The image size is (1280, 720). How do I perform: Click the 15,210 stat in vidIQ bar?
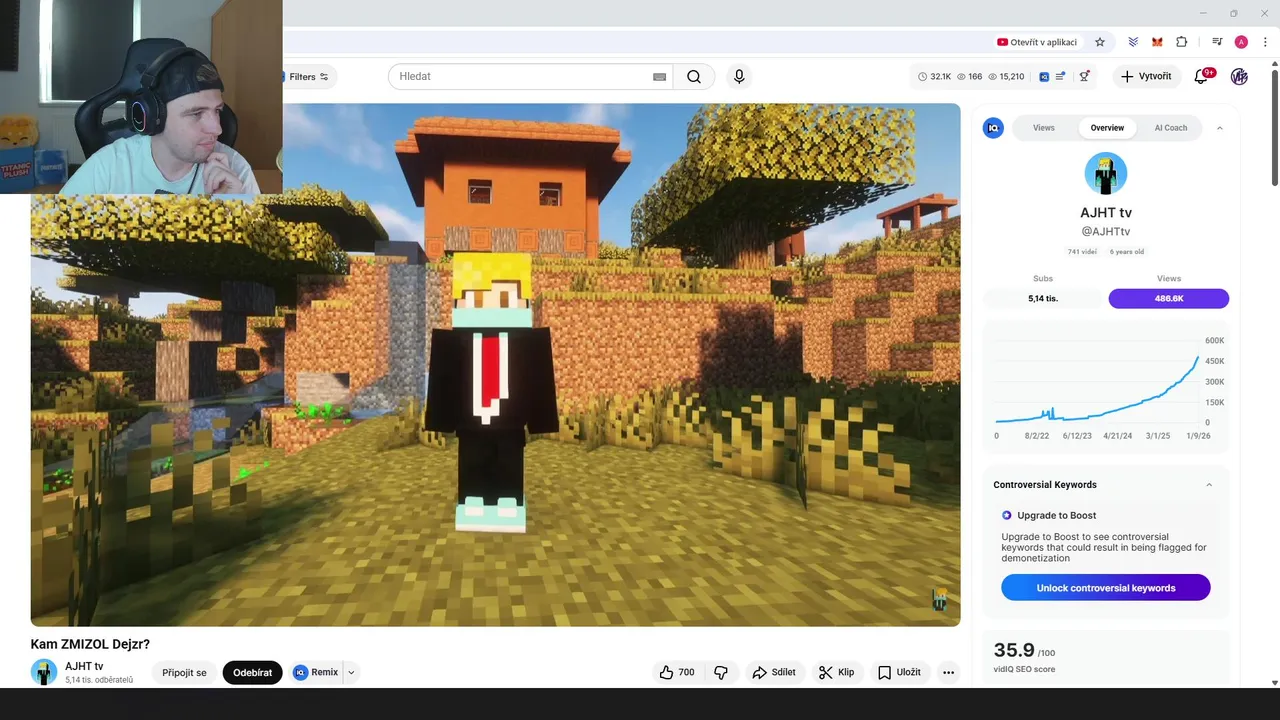(x=1006, y=77)
